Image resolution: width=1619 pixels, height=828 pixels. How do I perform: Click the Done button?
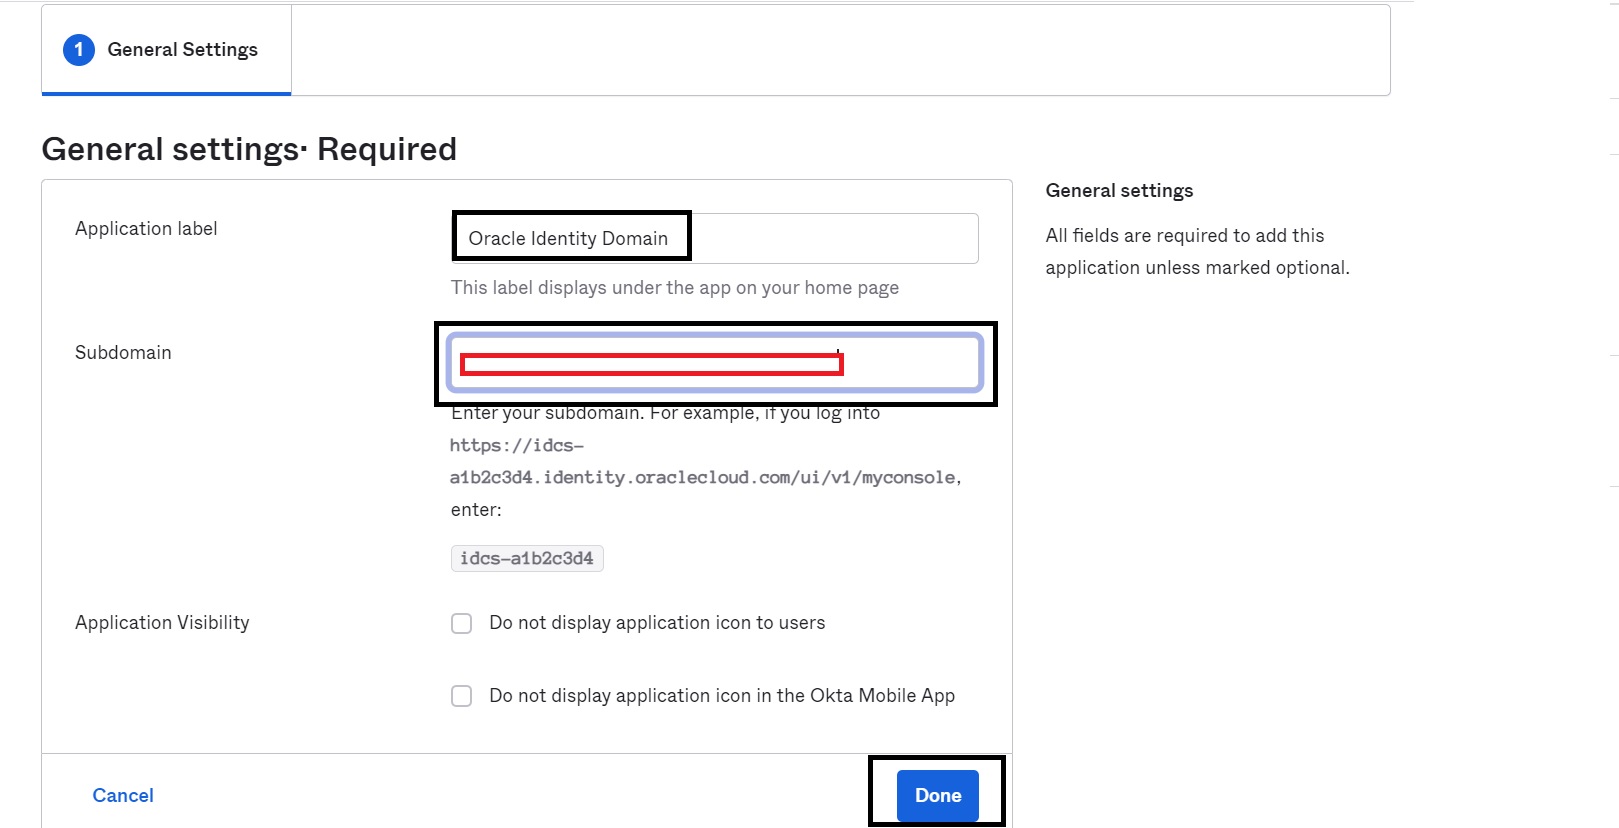(937, 796)
